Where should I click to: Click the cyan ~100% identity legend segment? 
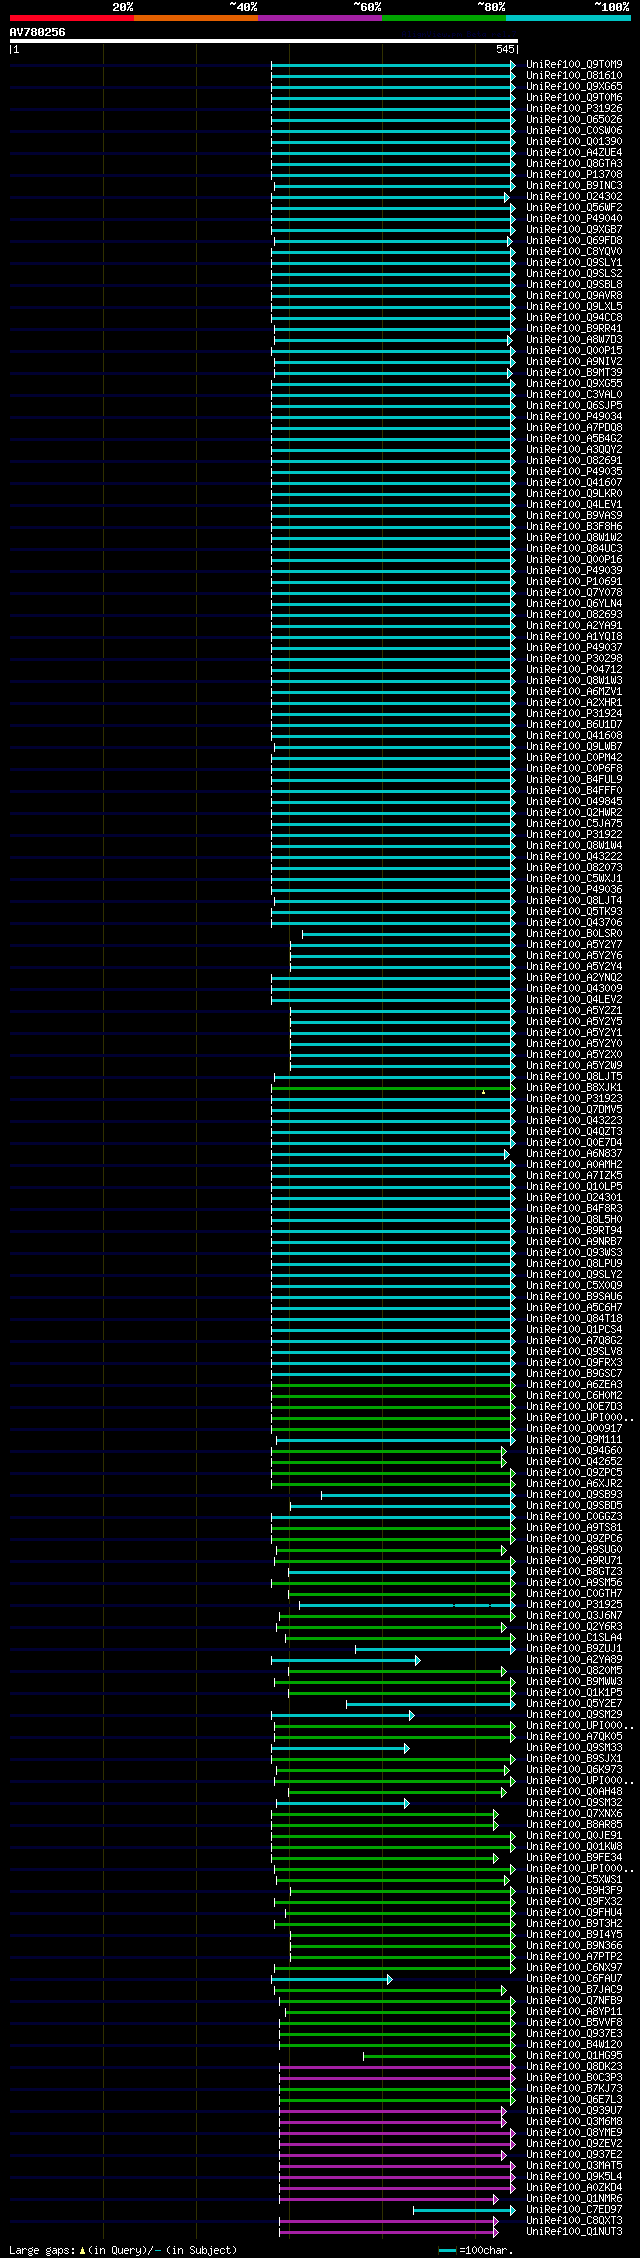(568, 18)
